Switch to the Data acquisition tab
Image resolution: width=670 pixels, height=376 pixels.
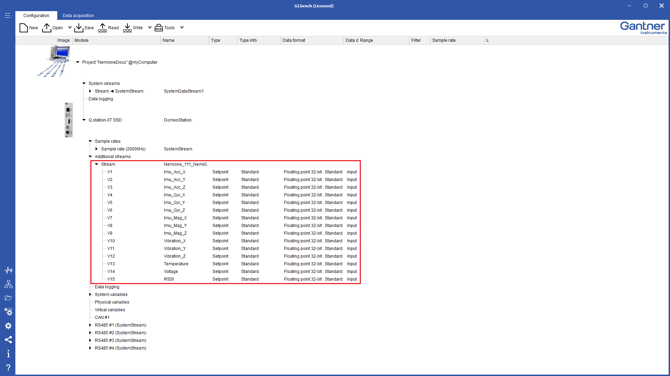point(78,15)
